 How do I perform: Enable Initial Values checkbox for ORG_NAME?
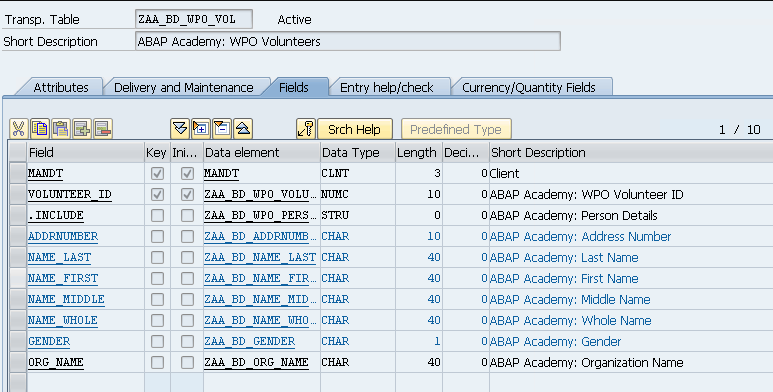pos(187,362)
